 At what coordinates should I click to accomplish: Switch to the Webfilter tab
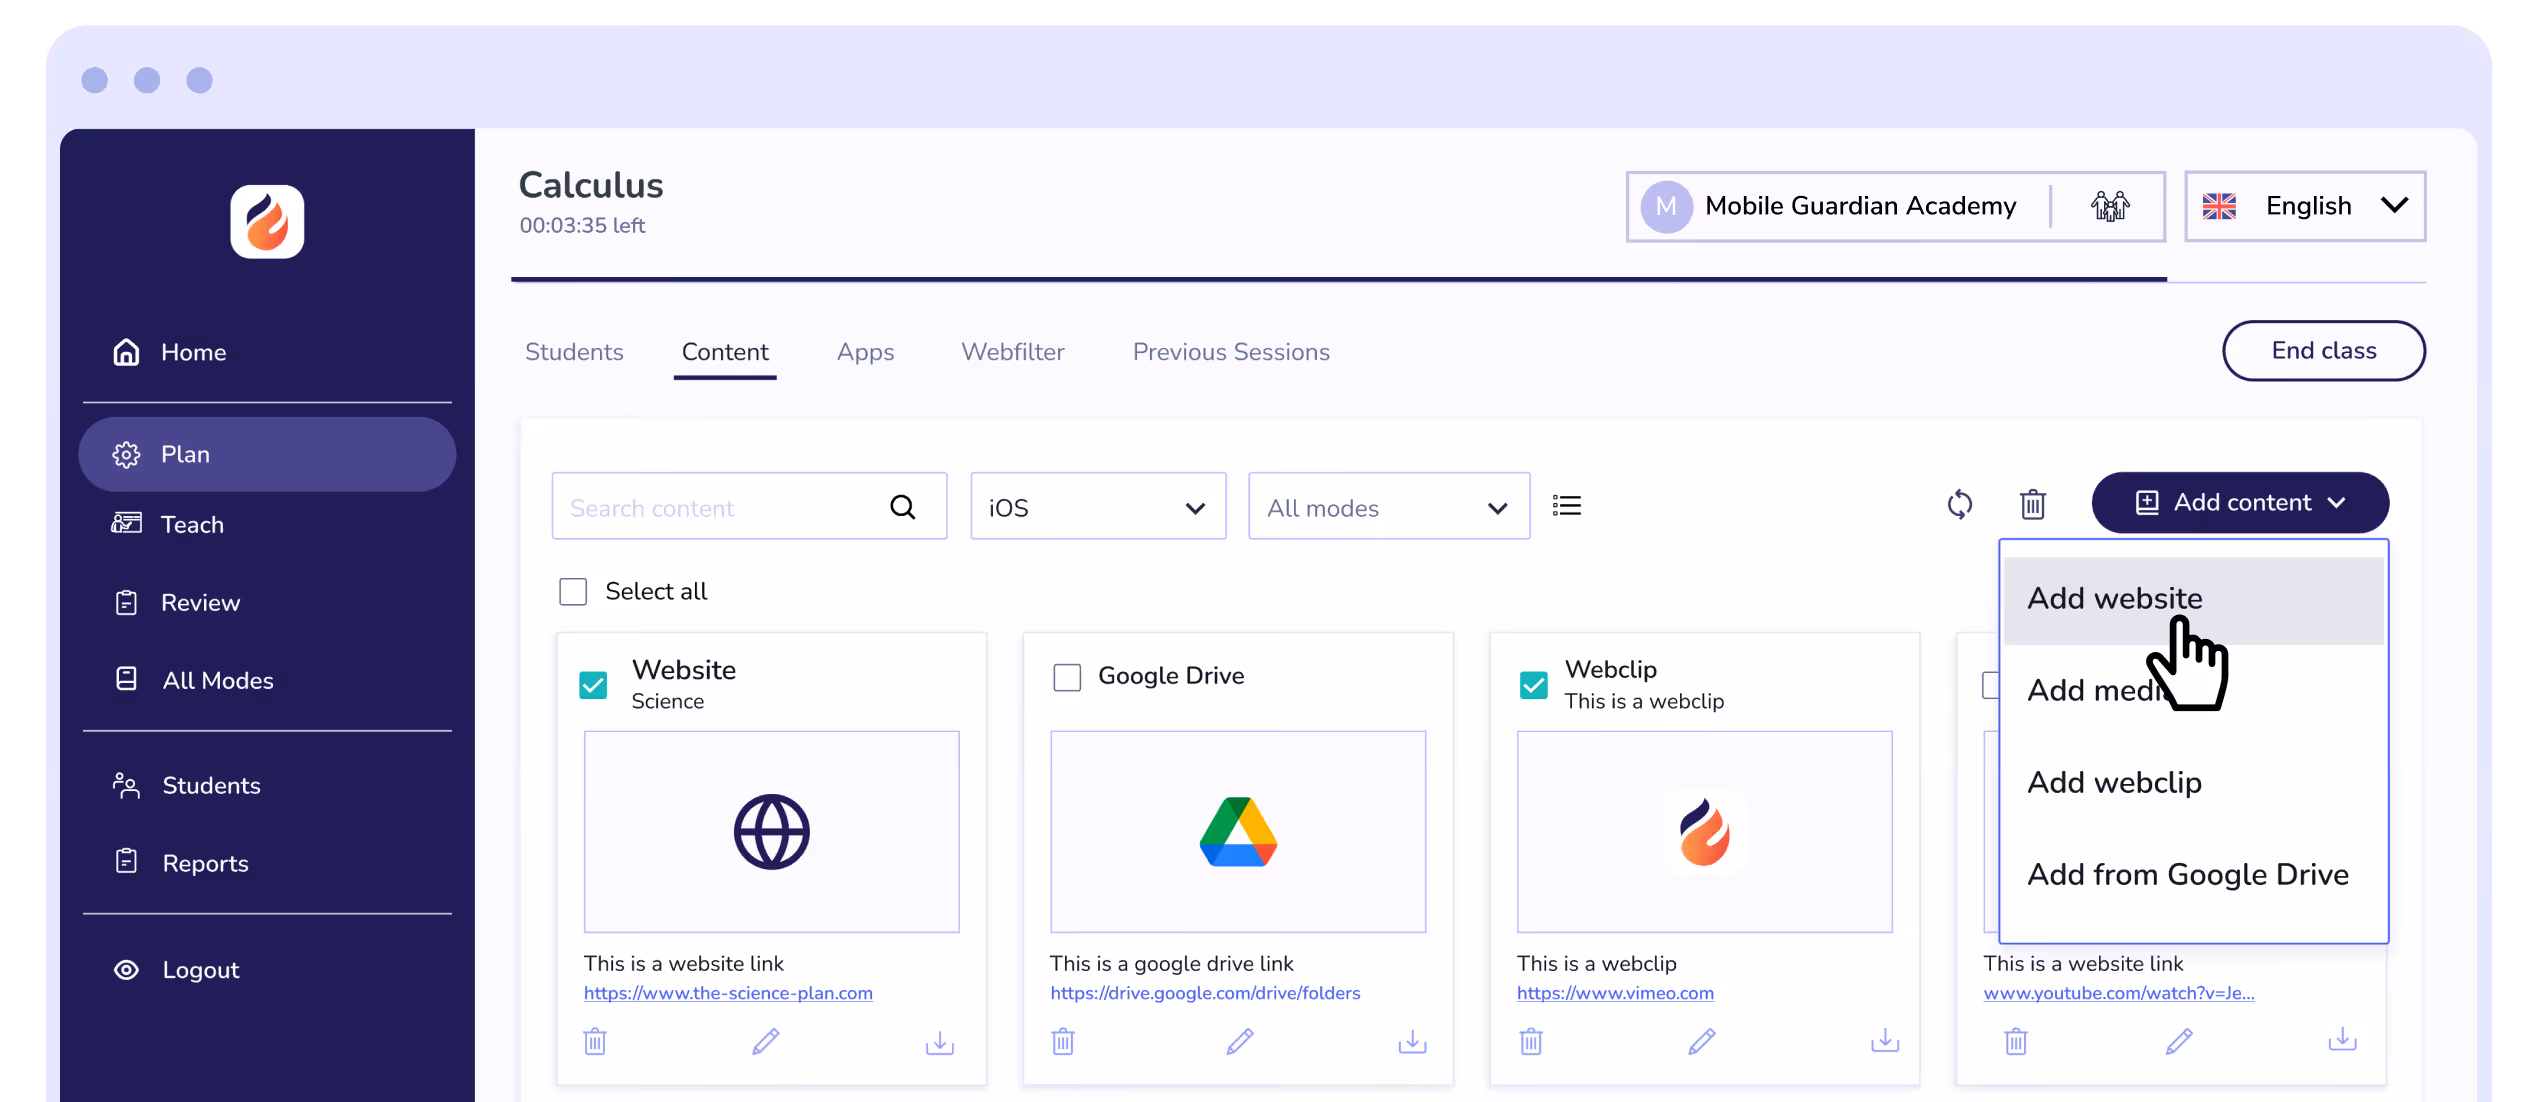pyautogui.click(x=1012, y=352)
